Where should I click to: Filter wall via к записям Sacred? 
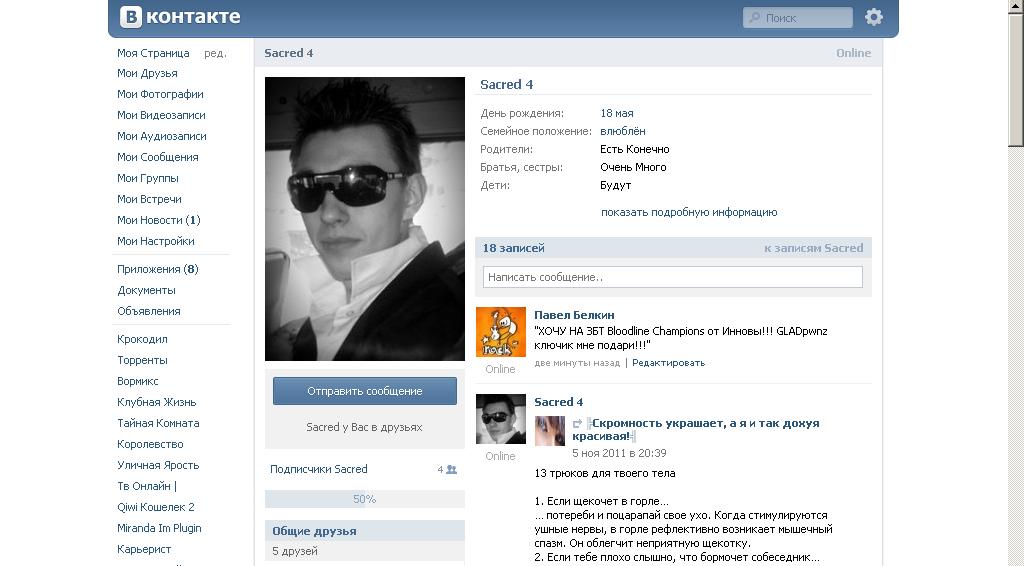coord(813,248)
